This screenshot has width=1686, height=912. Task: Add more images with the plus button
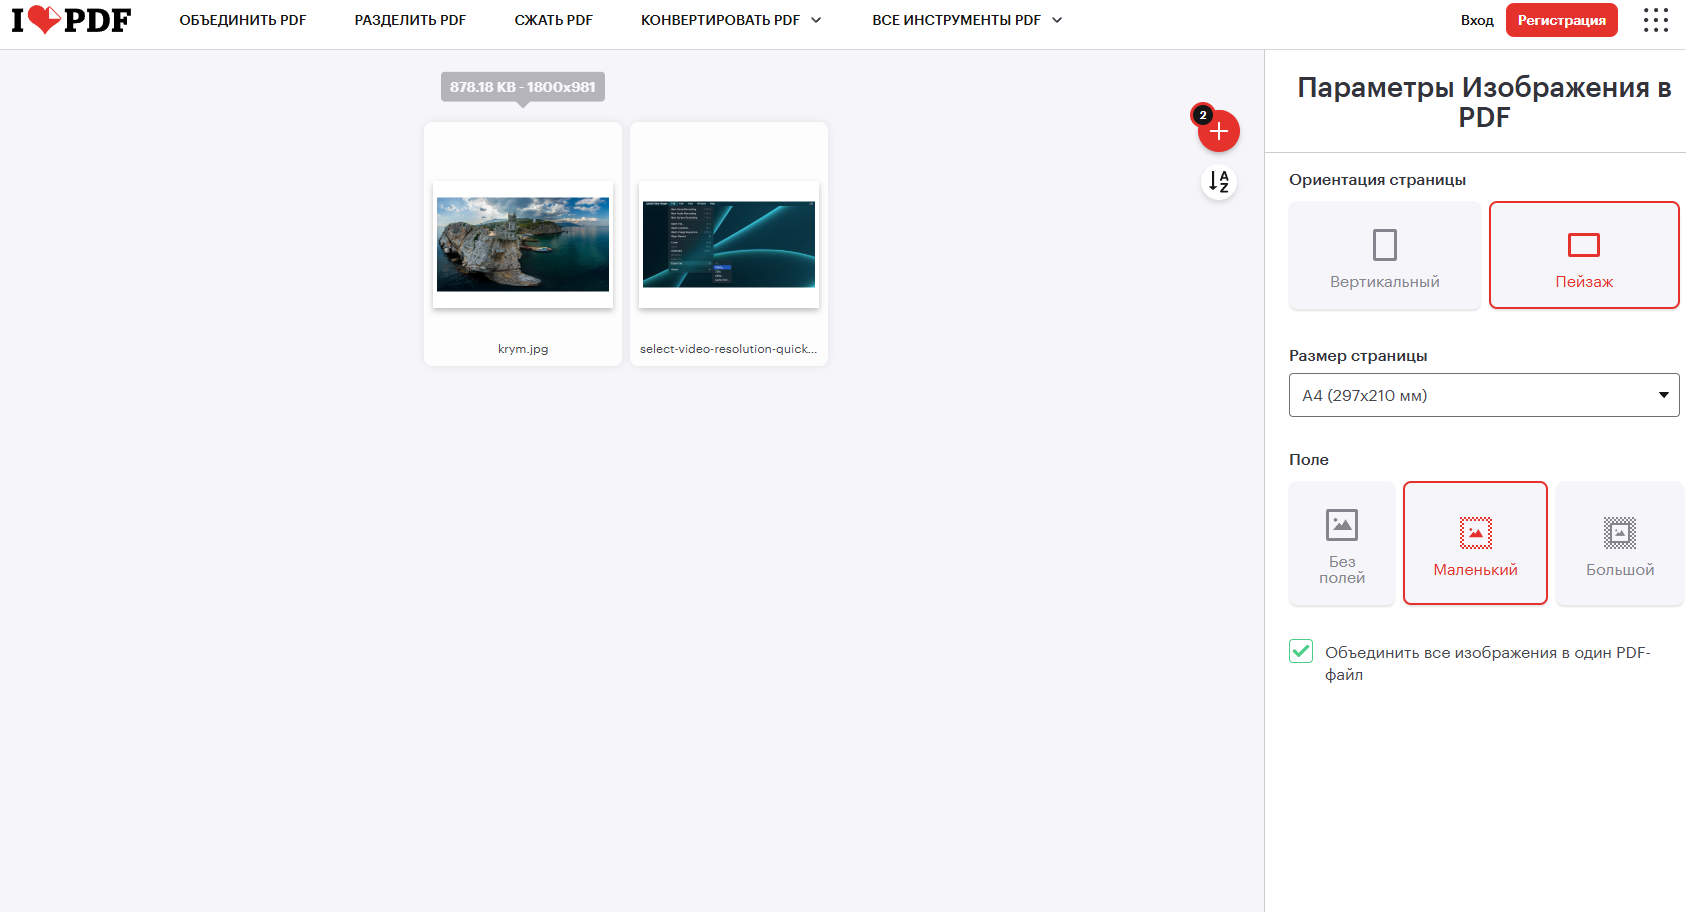click(x=1219, y=131)
